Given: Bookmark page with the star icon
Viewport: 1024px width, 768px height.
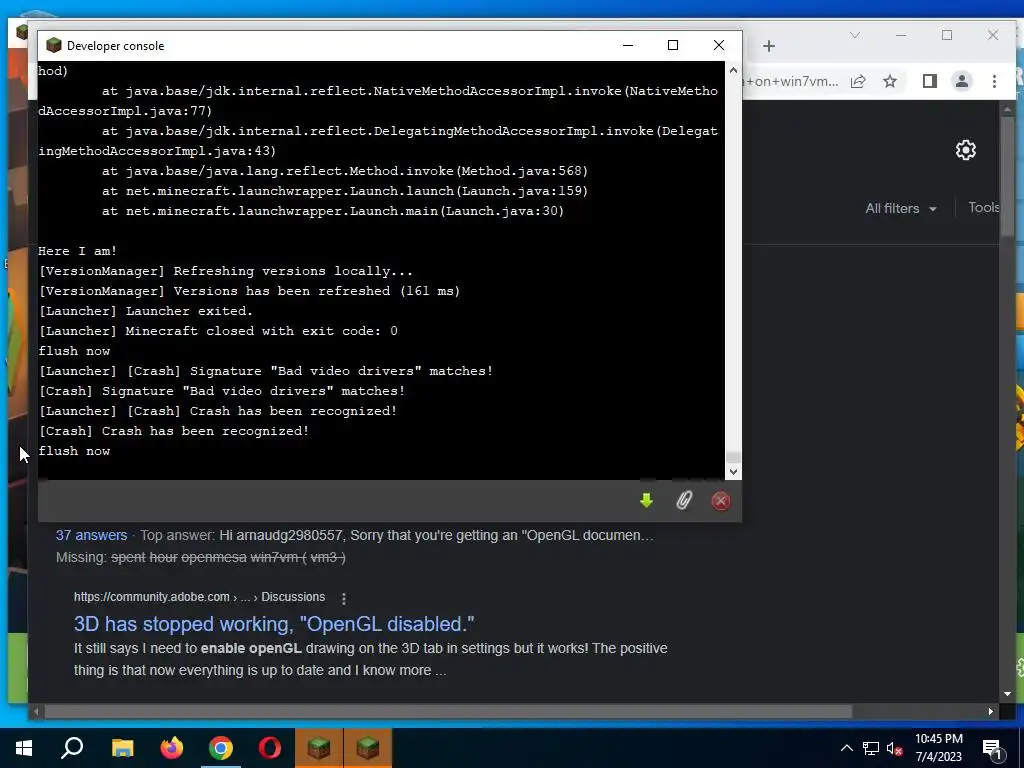Looking at the screenshot, I should [889, 81].
